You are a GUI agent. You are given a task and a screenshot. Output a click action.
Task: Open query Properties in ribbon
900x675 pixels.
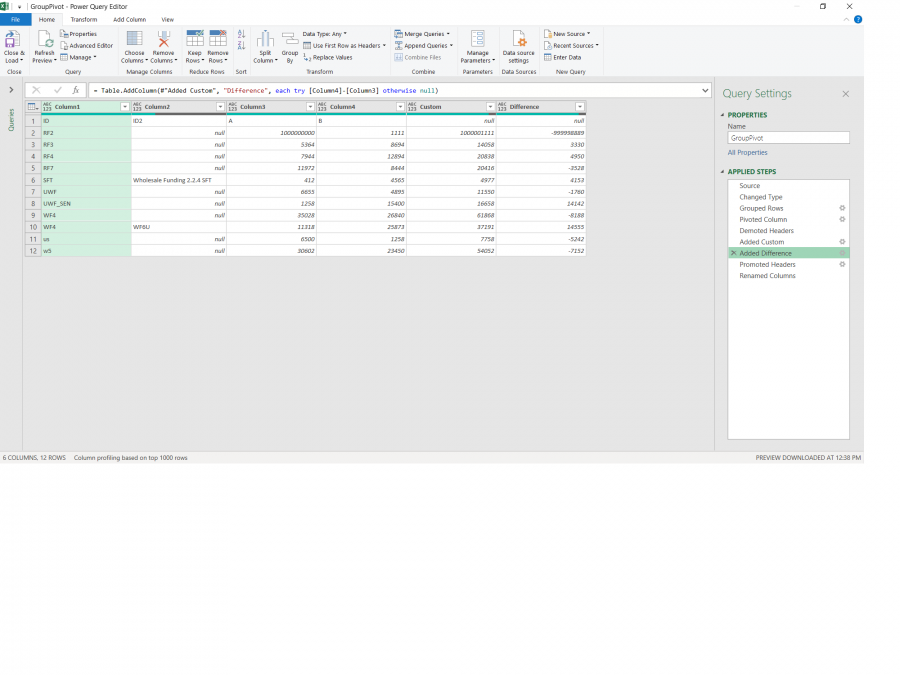click(78, 34)
